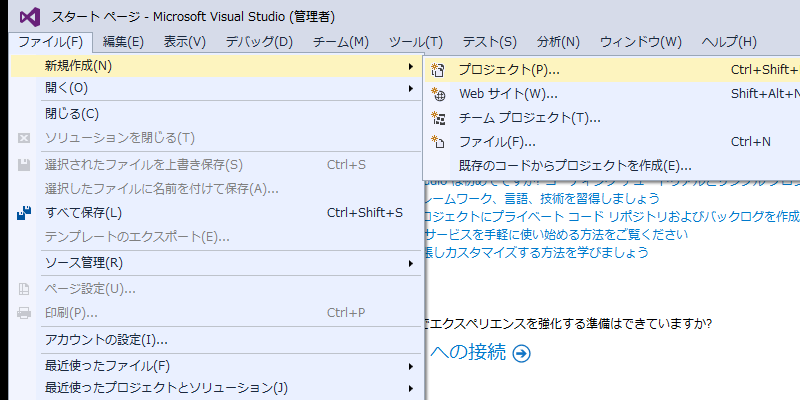Open the デバッグ(D) menu
The height and width of the screenshot is (400, 800).
[259, 42]
